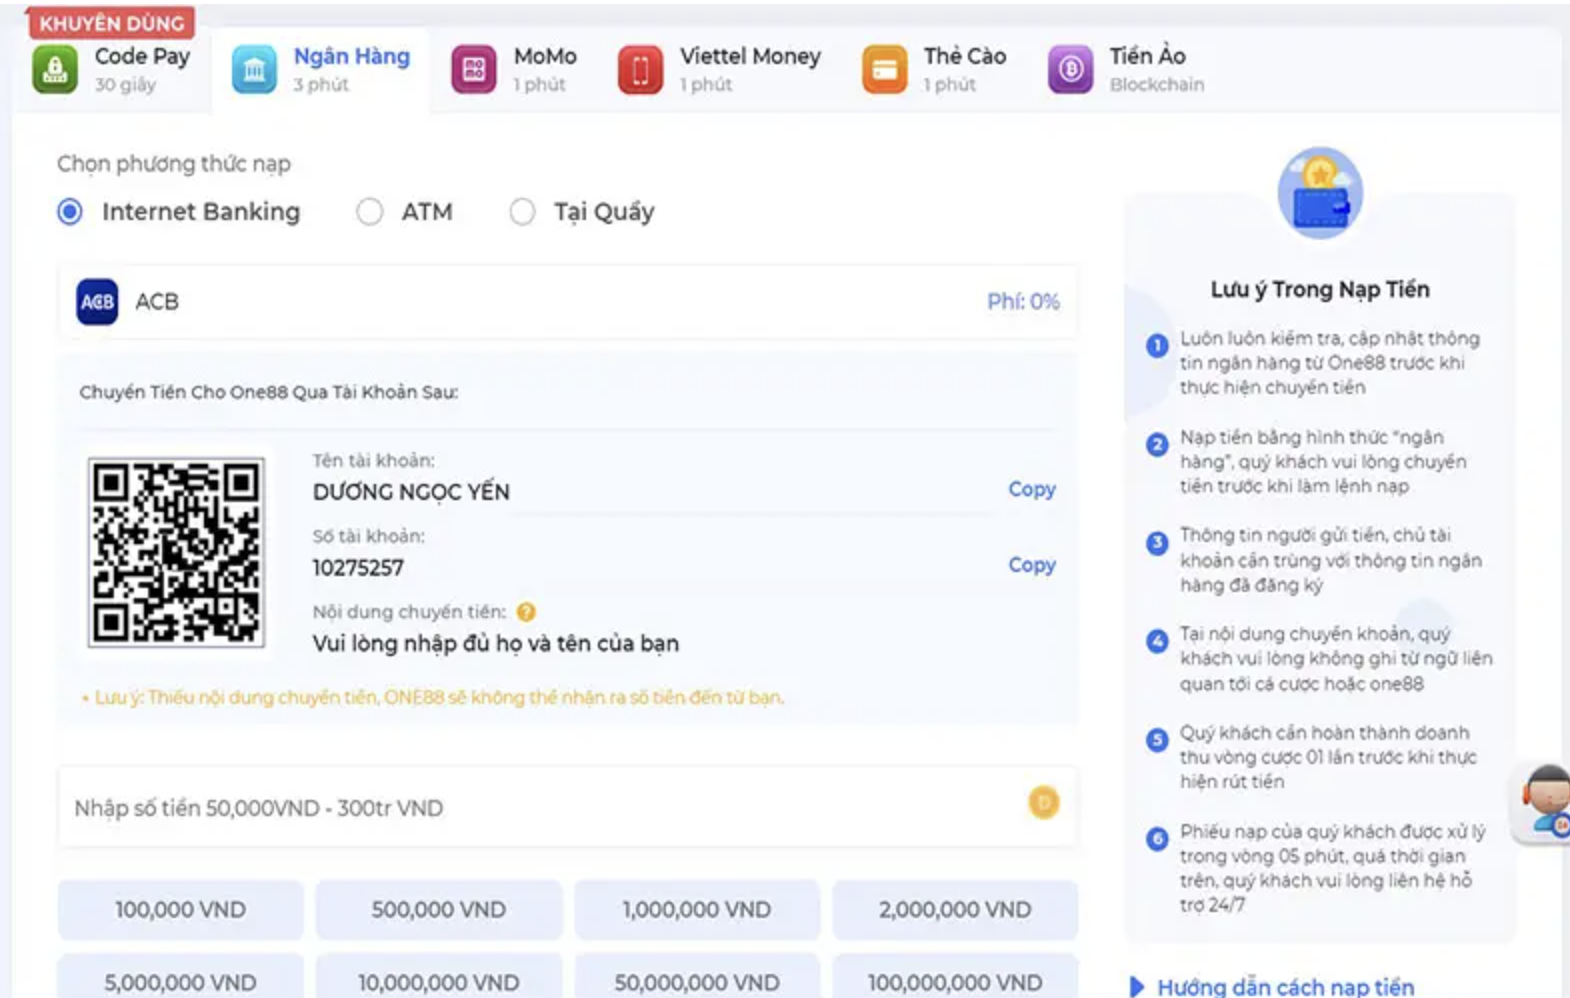This screenshot has width=1570, height=998.
Task: Click the Vui lòng nhập đủ họ và tên text
Action: [496, 643]
